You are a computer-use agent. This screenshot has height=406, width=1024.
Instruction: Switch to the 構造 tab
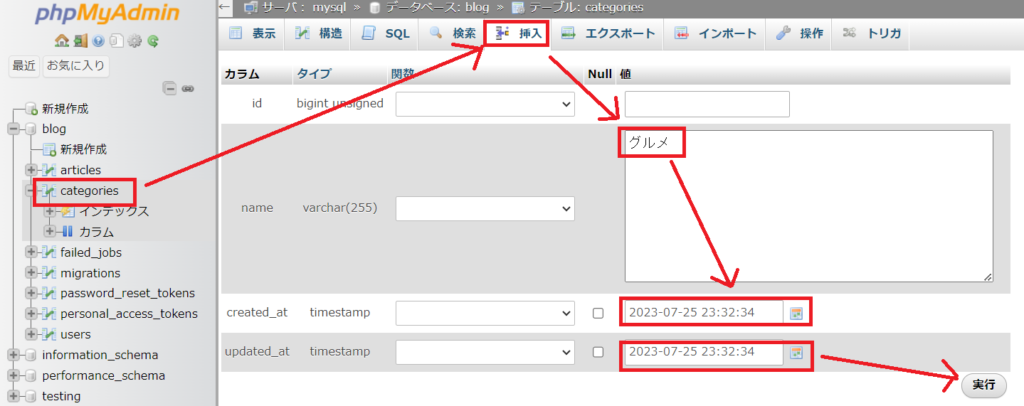pos(319,34)
